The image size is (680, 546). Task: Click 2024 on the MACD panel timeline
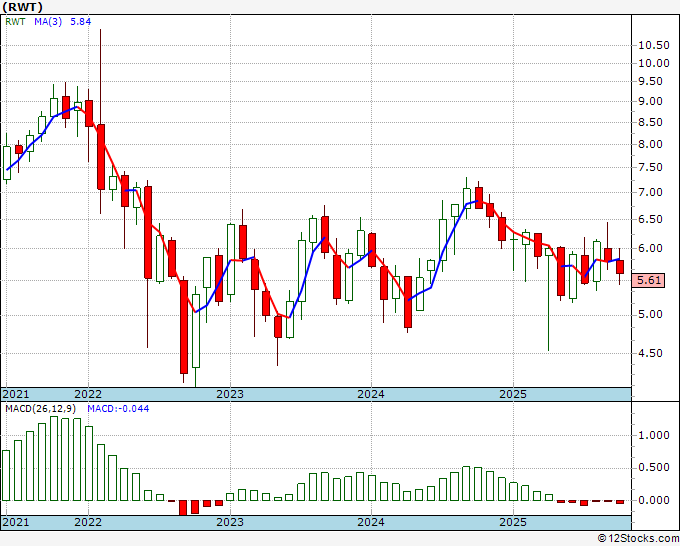pyautogui.click(x=371, y=522)
